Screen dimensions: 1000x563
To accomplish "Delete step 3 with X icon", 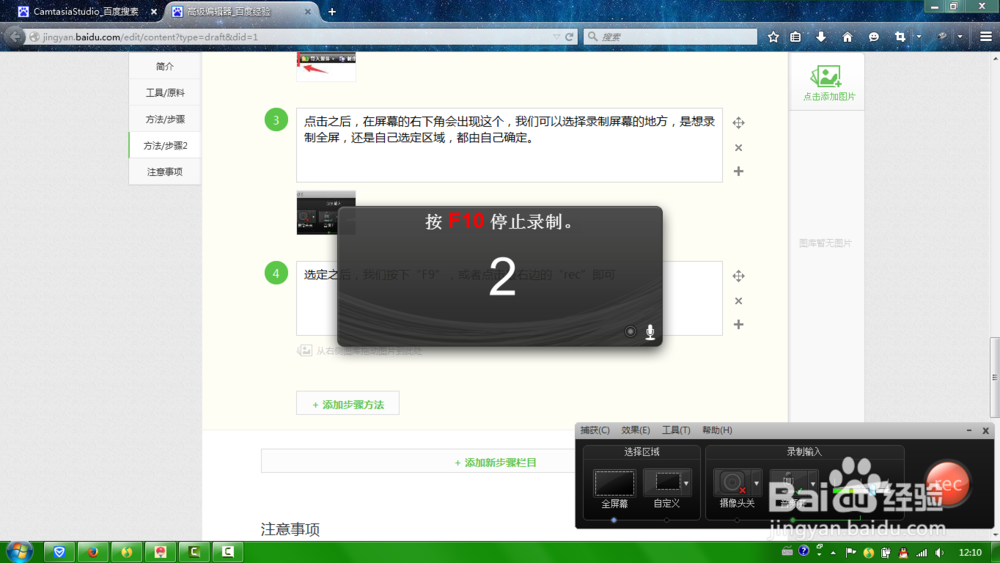I will tap(739, 147).
